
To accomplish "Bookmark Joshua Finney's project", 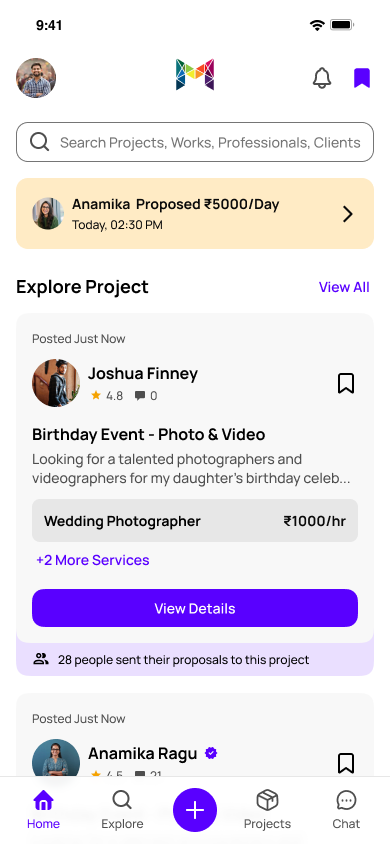I will click(x=346, y=384).
